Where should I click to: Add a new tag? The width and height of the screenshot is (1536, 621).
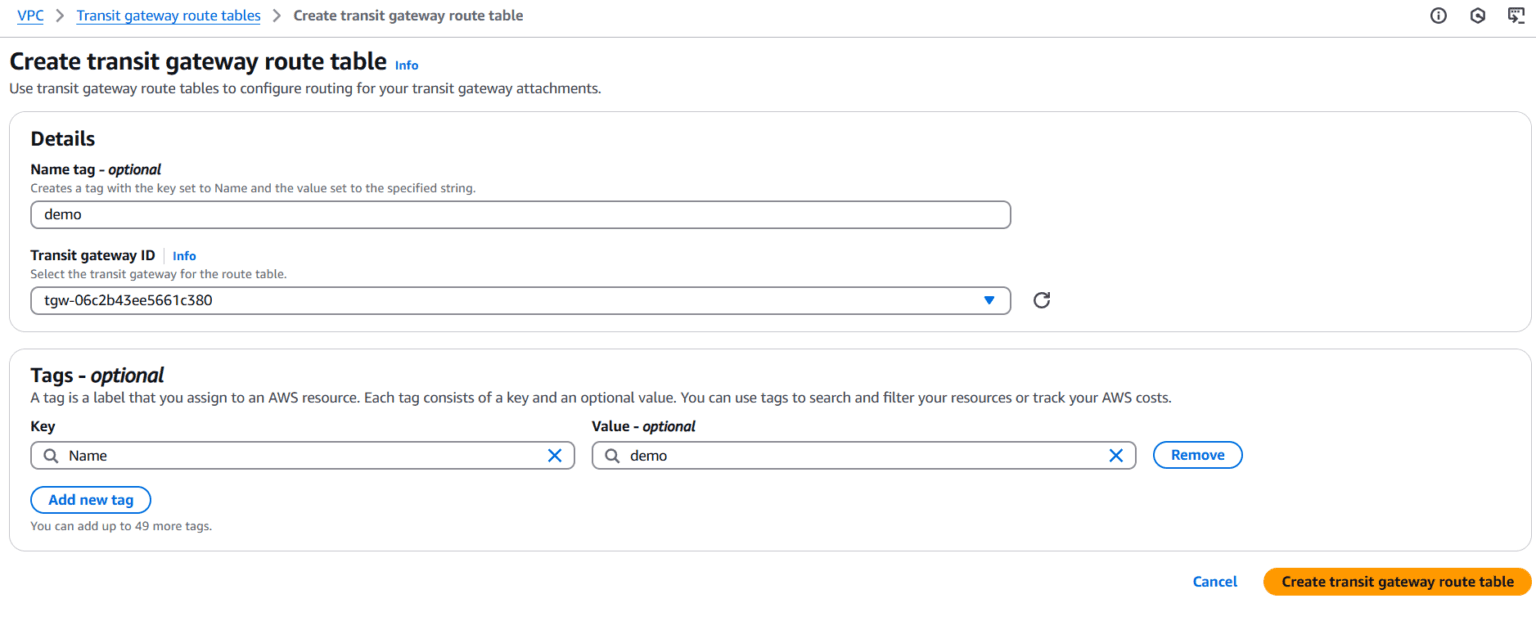click(x=90, y=499)
